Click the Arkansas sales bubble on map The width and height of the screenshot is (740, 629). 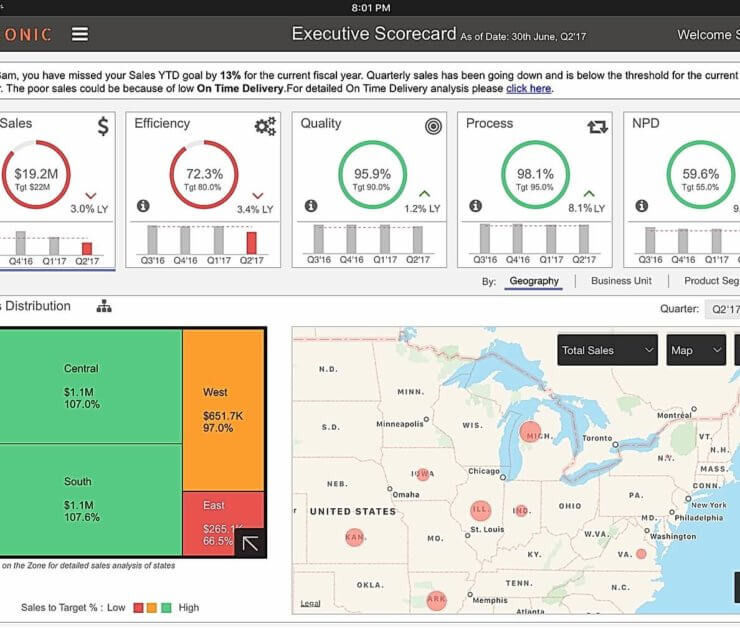437,600
